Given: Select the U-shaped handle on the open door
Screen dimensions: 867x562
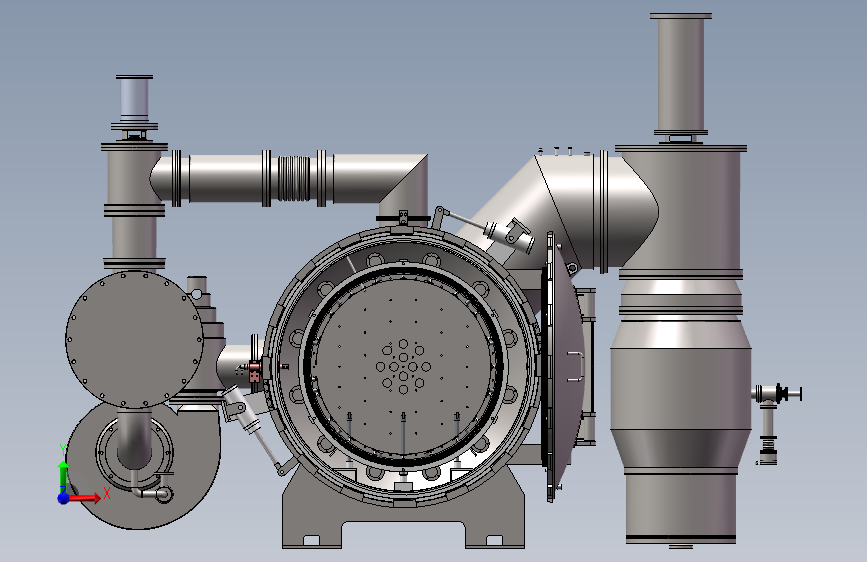Looking at the screenshot, I should (577, 366).
